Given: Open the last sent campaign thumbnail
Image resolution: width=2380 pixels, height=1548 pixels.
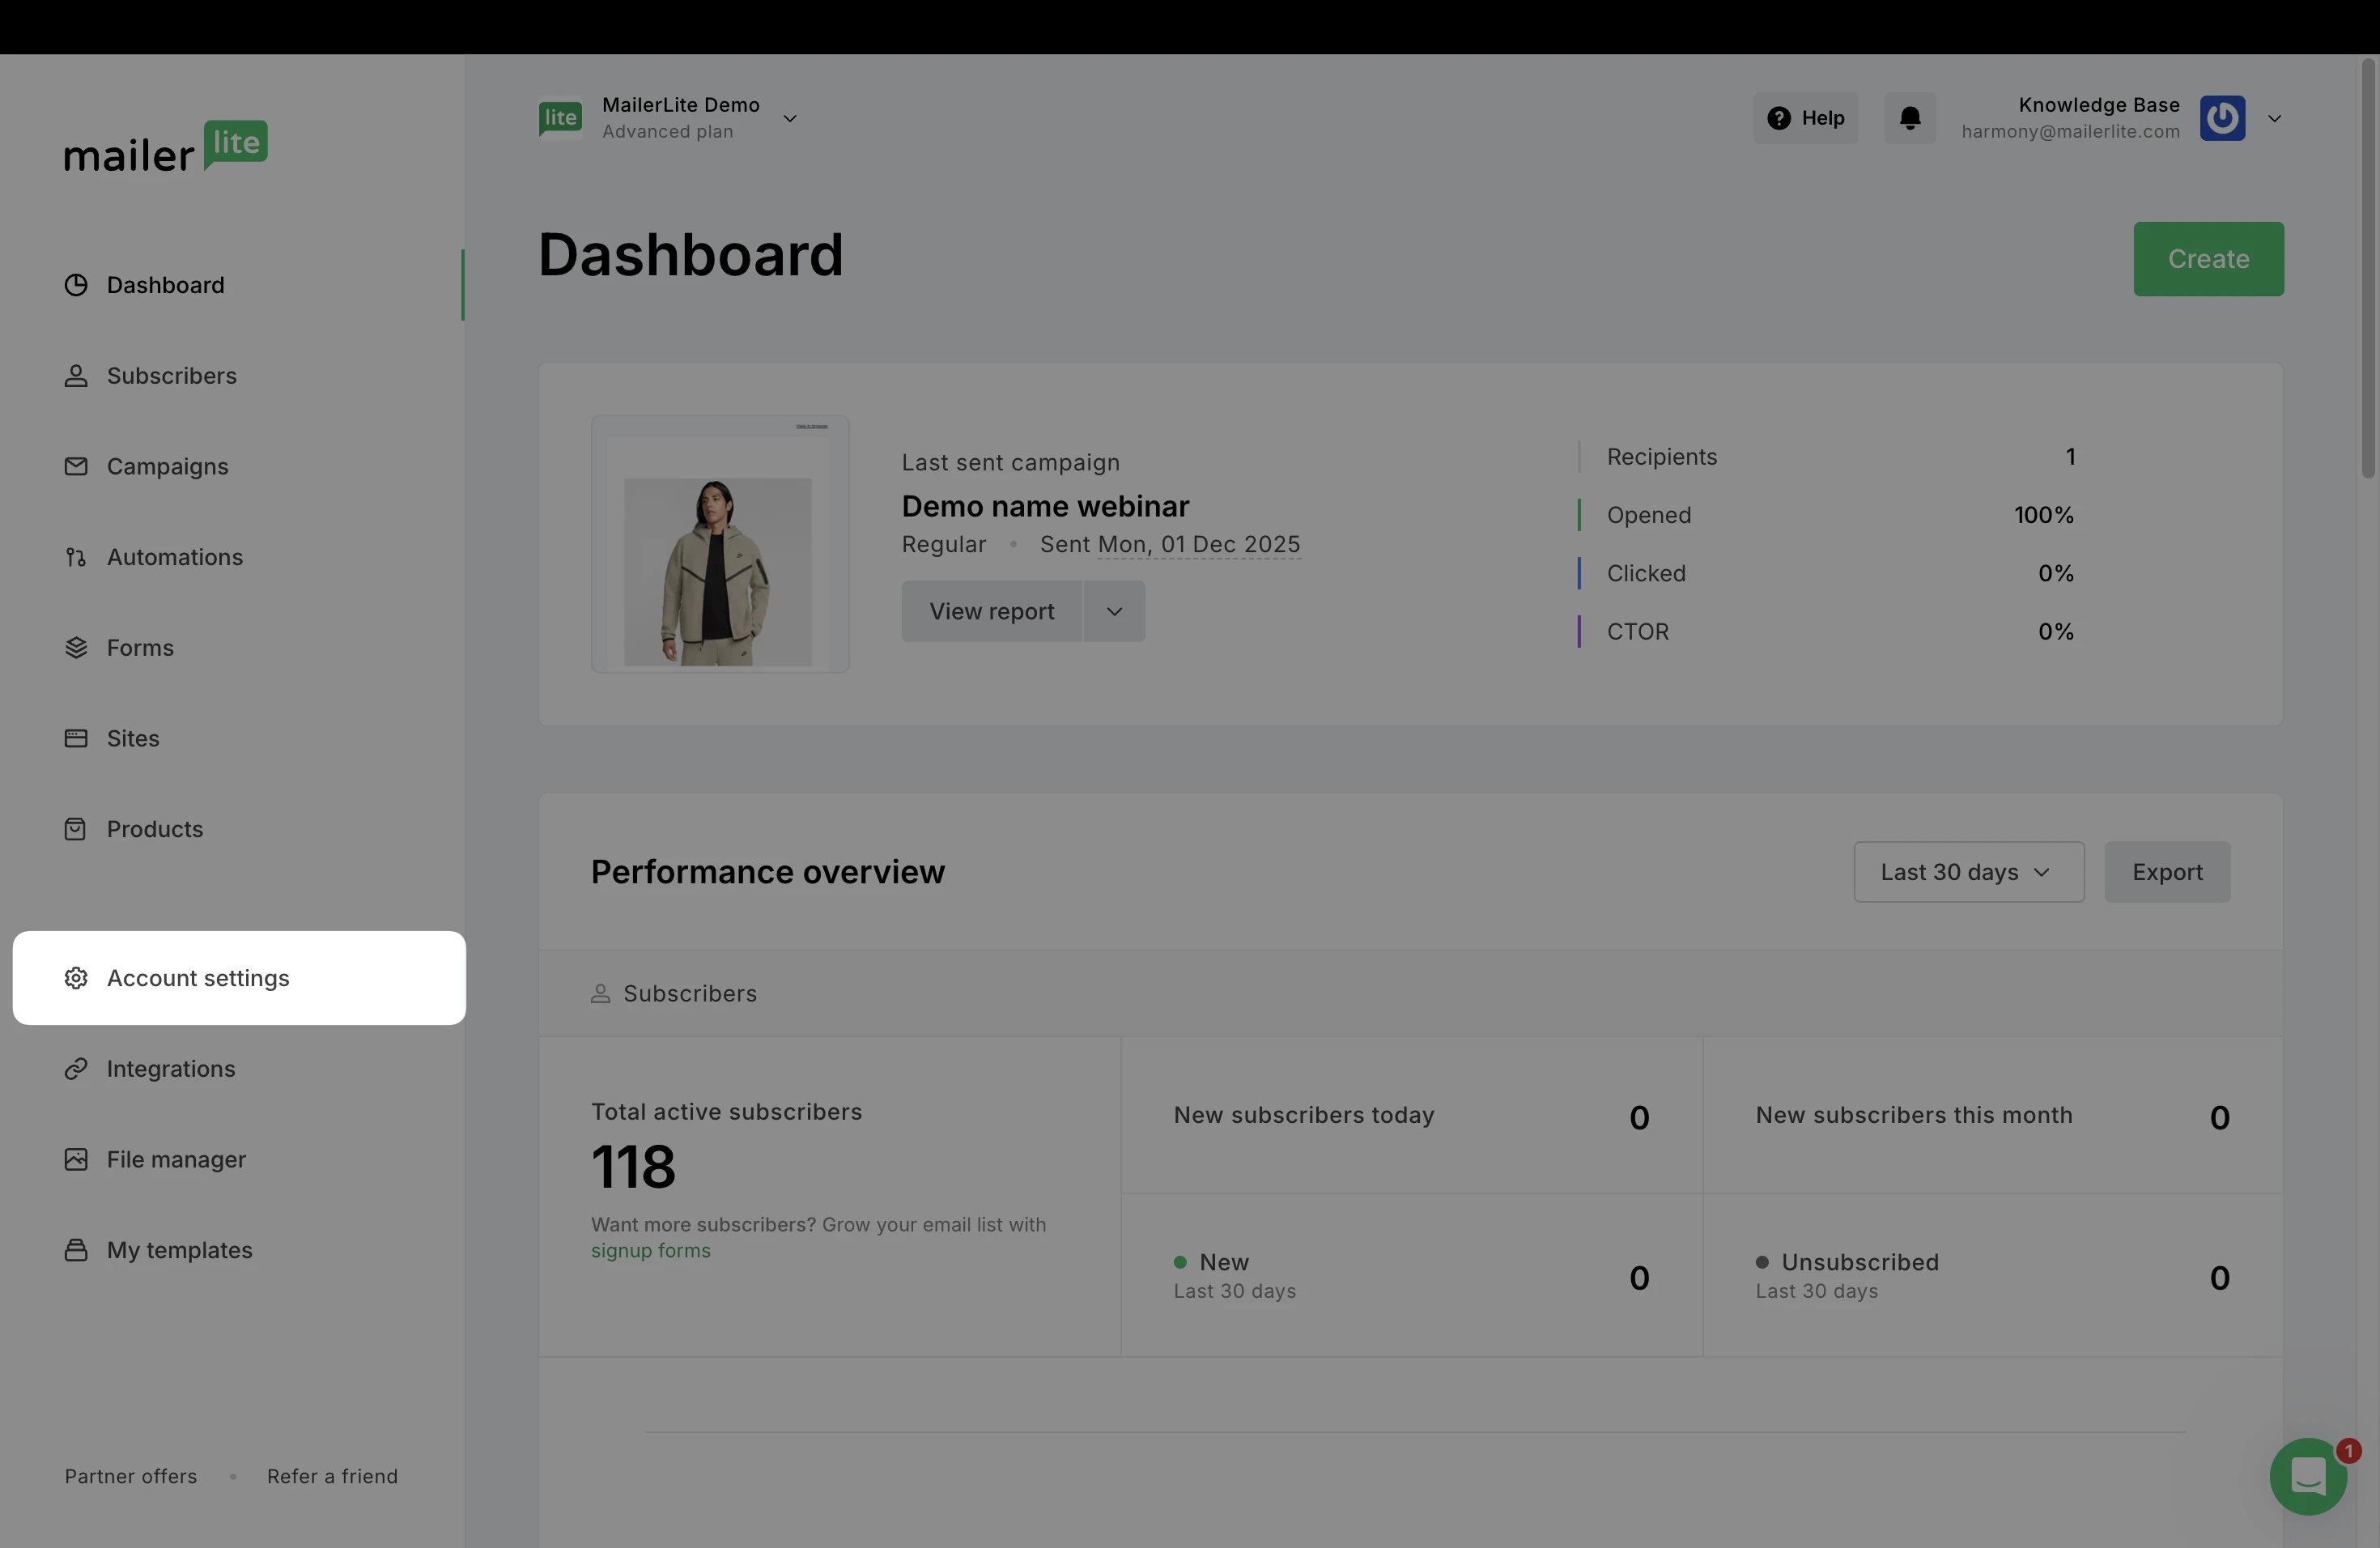Looking at the screenshot, I should pos(720,544).
